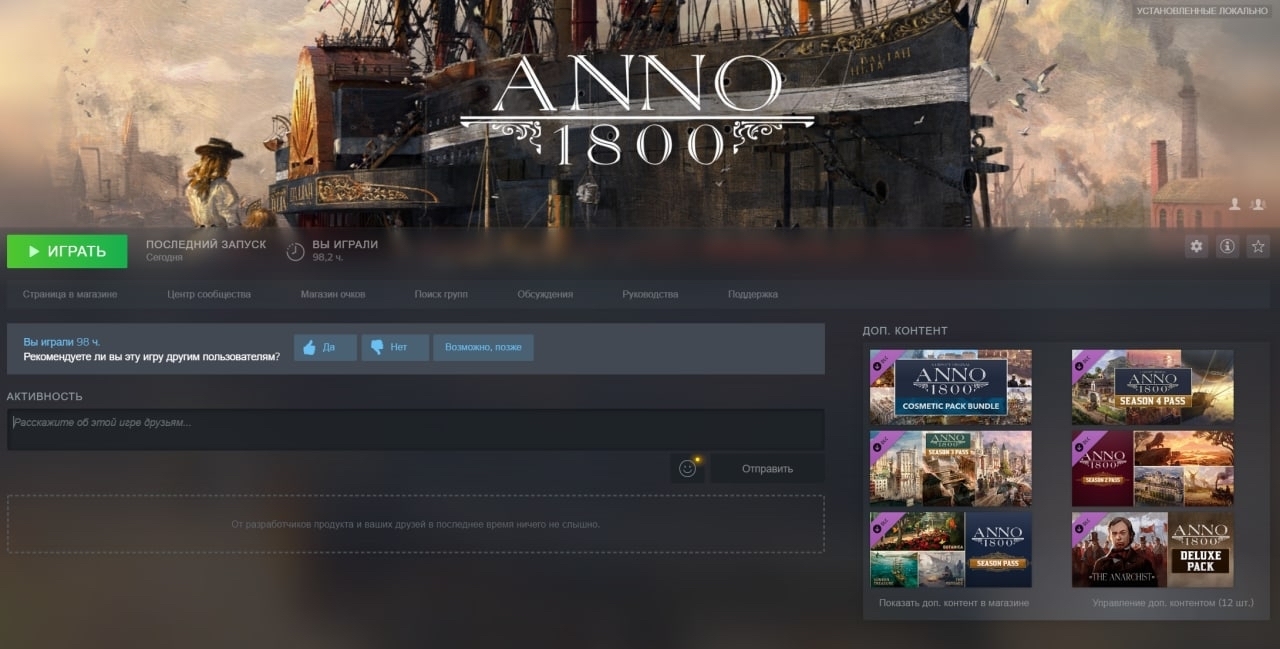
Task: Click the Вы играли 98 ч. text
Action: 62,342
